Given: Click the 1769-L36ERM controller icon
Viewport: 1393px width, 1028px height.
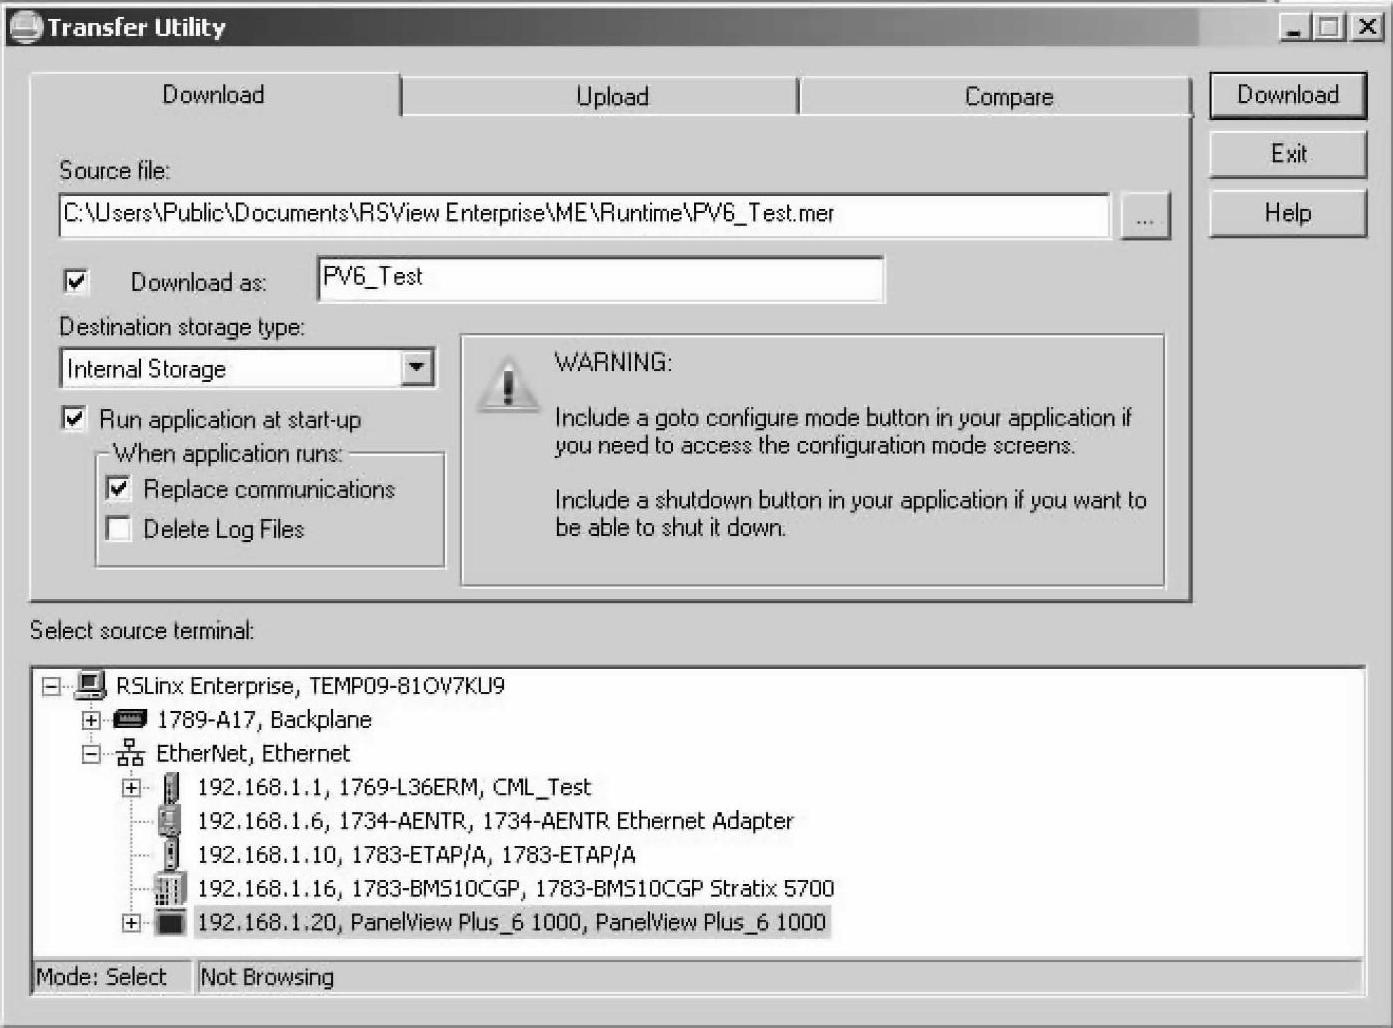Looking at the screenshot, I should click(x=171, y=787).
